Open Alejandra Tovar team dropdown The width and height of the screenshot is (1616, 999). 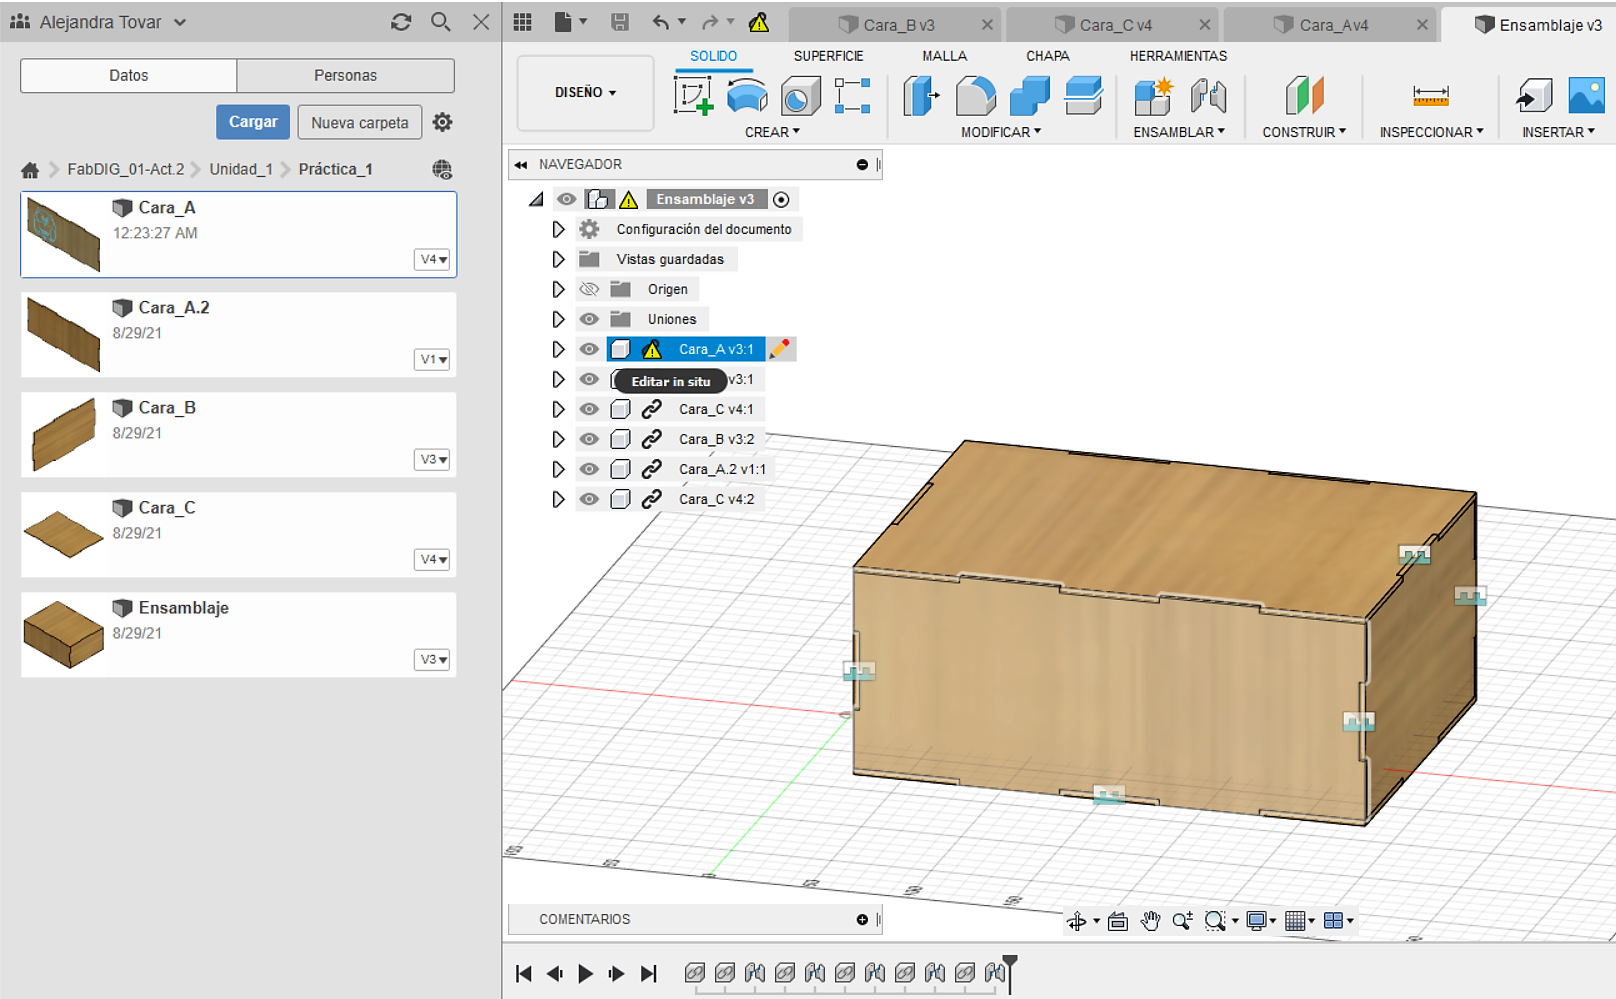point(111,22)
